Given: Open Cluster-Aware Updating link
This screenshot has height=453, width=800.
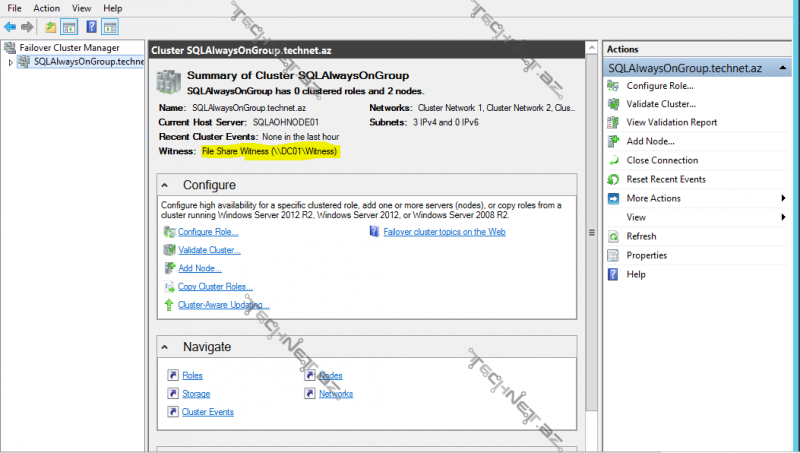Looking at the screenshot, I should click(223, 305).
